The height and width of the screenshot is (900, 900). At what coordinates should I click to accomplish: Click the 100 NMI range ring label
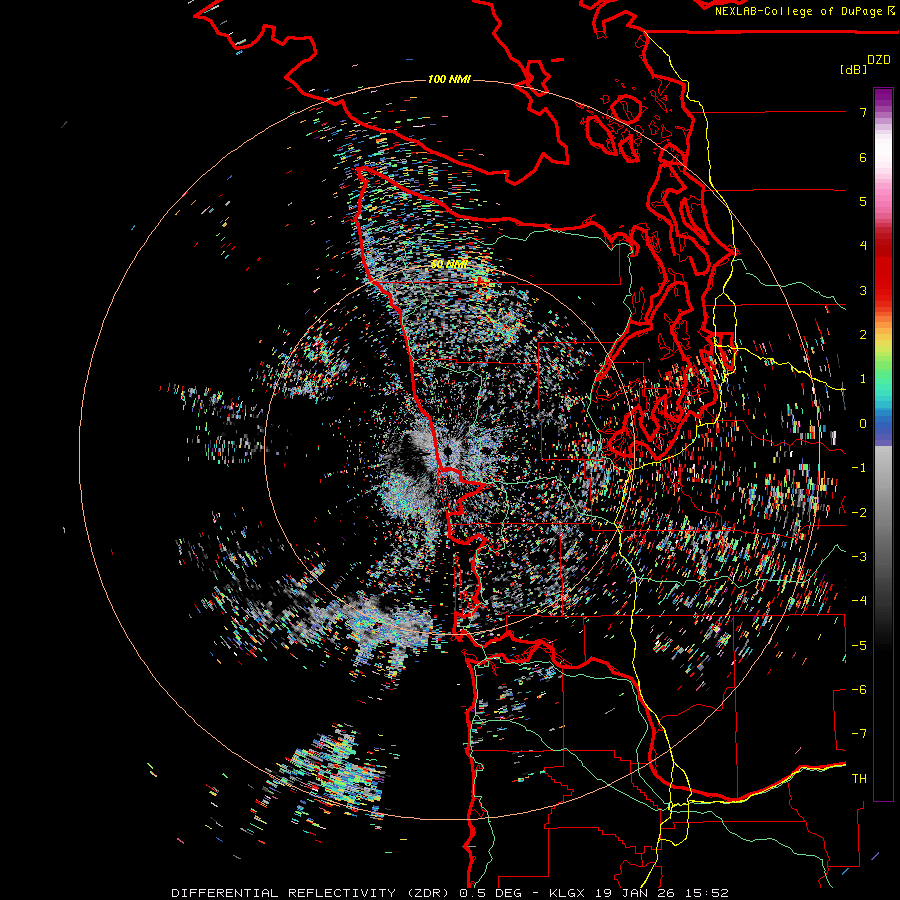(449, 79)
